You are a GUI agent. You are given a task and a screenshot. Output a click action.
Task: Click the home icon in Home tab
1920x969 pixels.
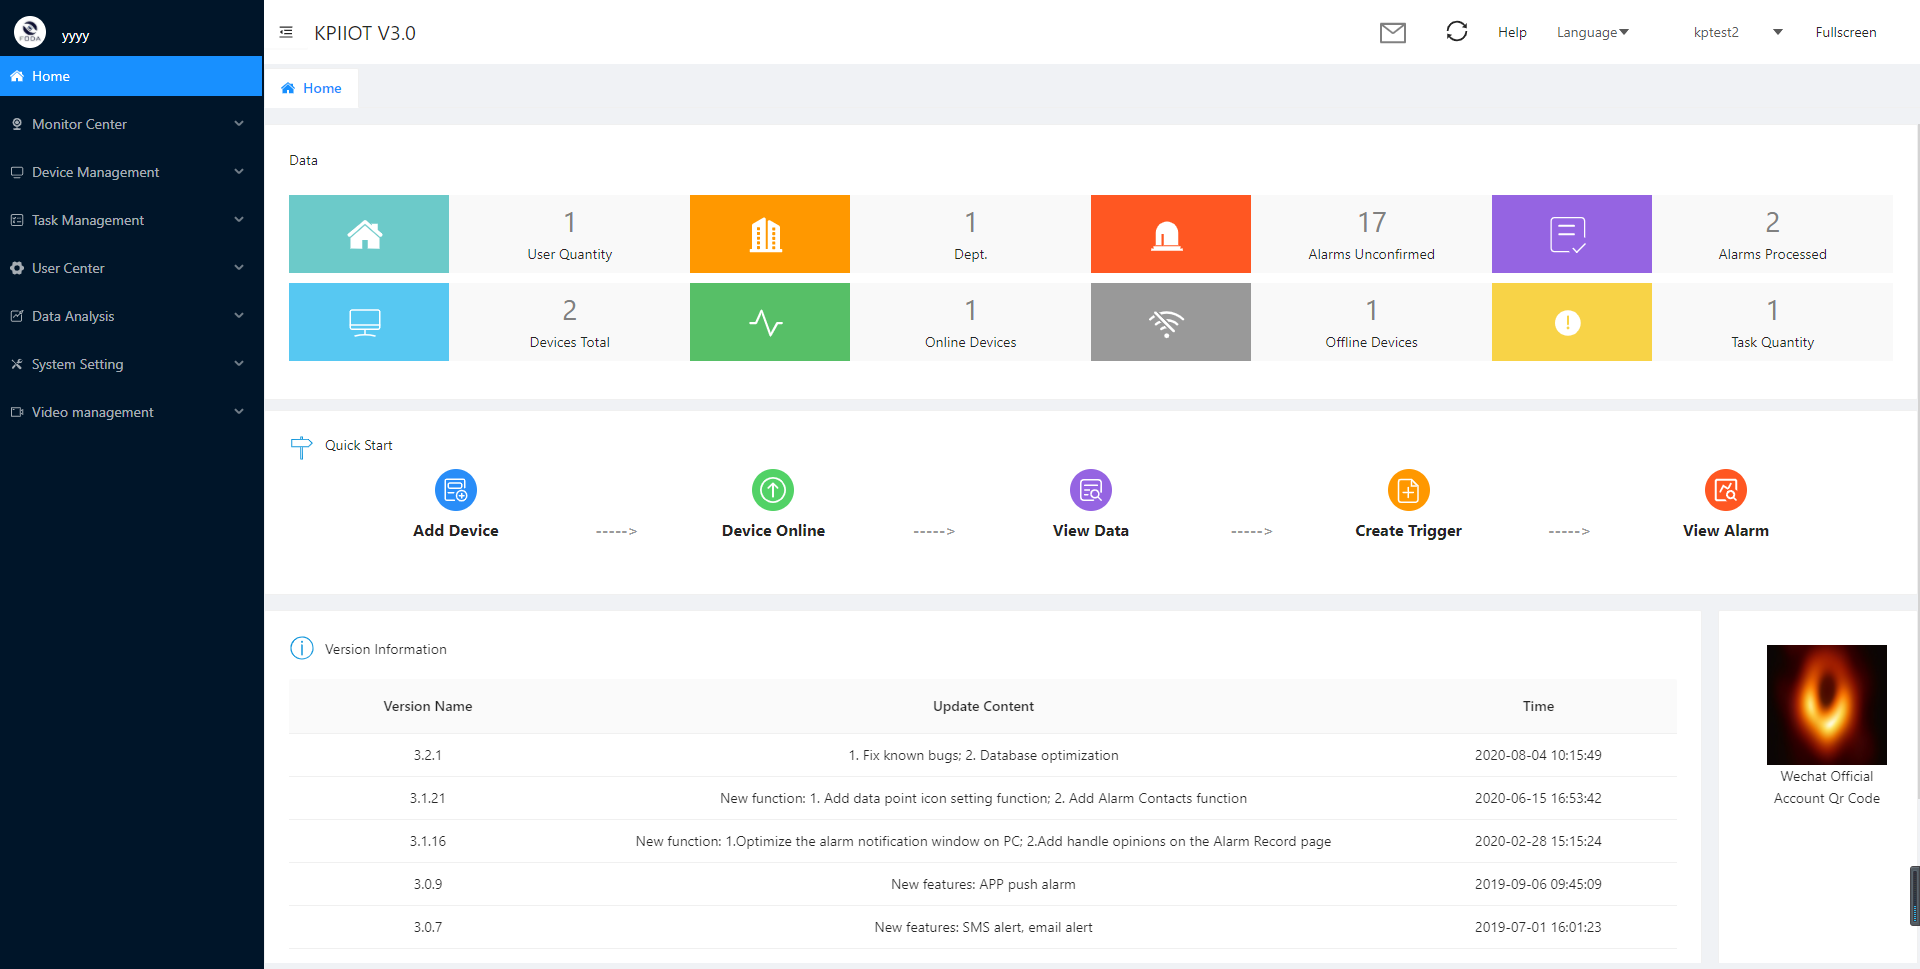coord(288,88)
